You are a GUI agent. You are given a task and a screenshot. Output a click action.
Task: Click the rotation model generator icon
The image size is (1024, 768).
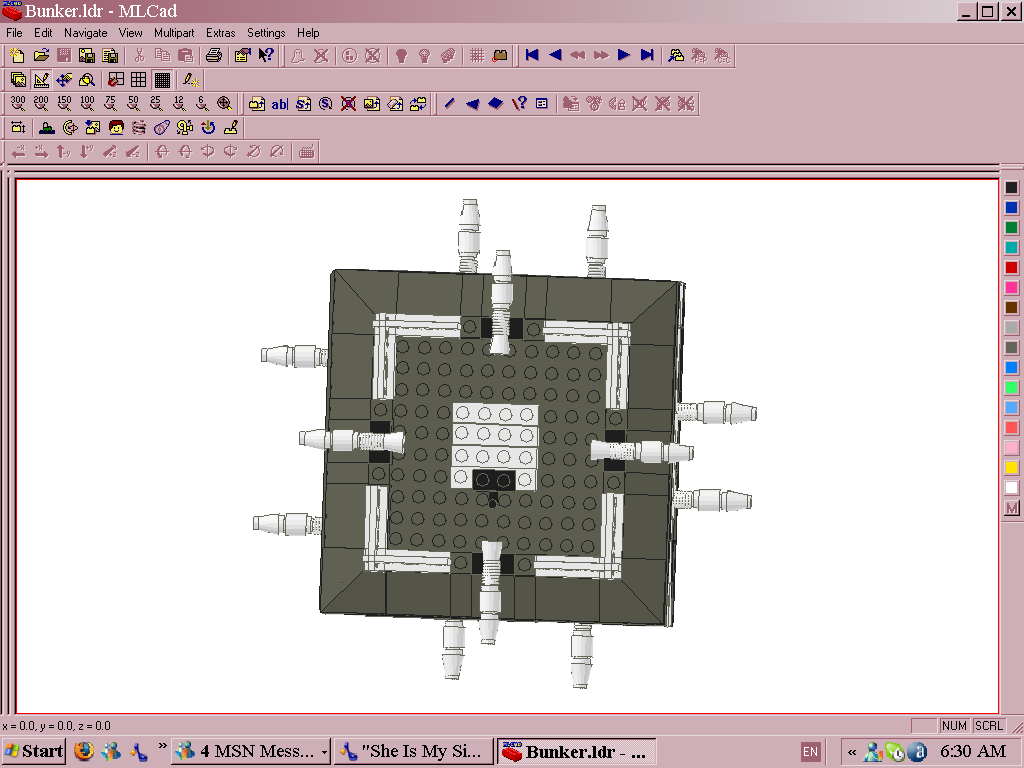(185, 127)
